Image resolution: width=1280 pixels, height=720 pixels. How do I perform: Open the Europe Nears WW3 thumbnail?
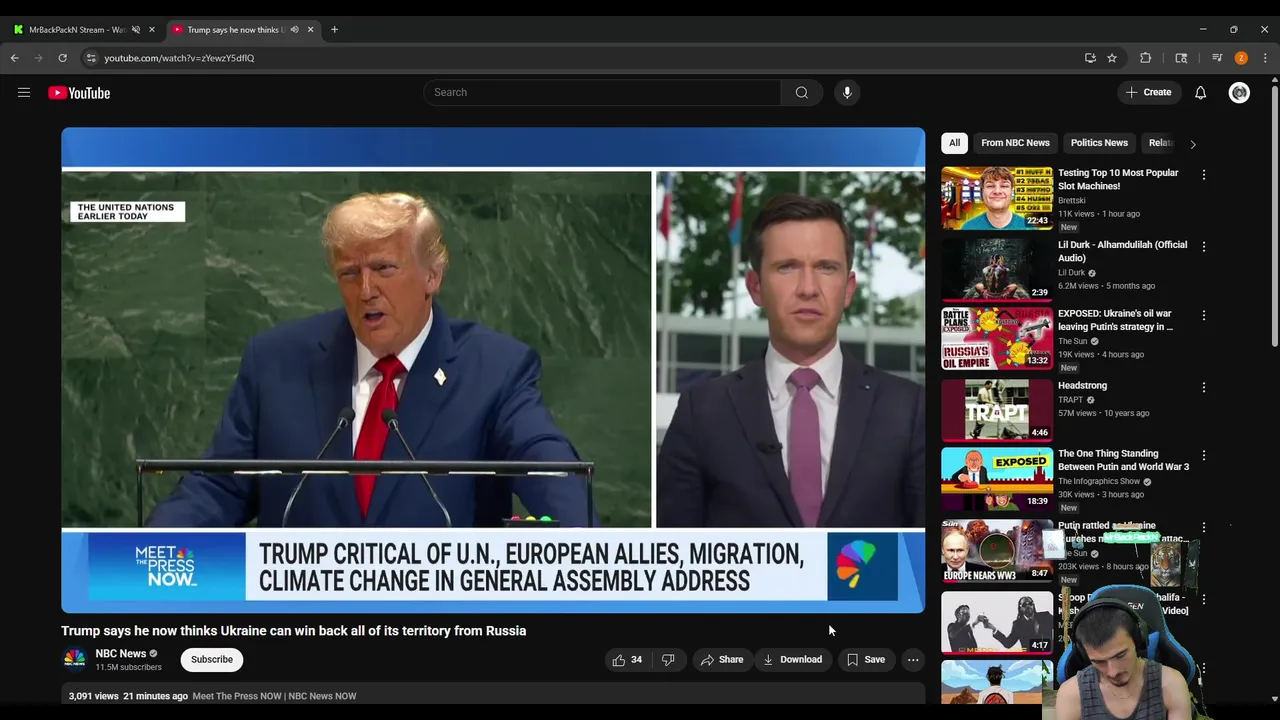click(997, 551)
